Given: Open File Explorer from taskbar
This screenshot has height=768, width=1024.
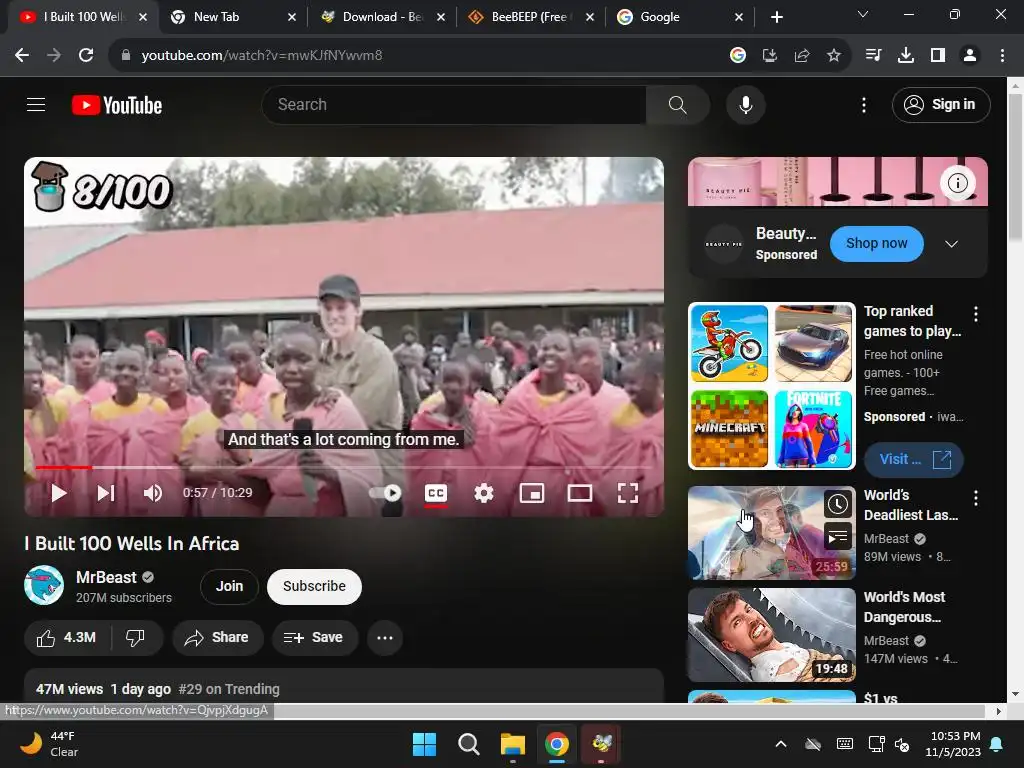Looking at the screenshot, I should [513, 744].
